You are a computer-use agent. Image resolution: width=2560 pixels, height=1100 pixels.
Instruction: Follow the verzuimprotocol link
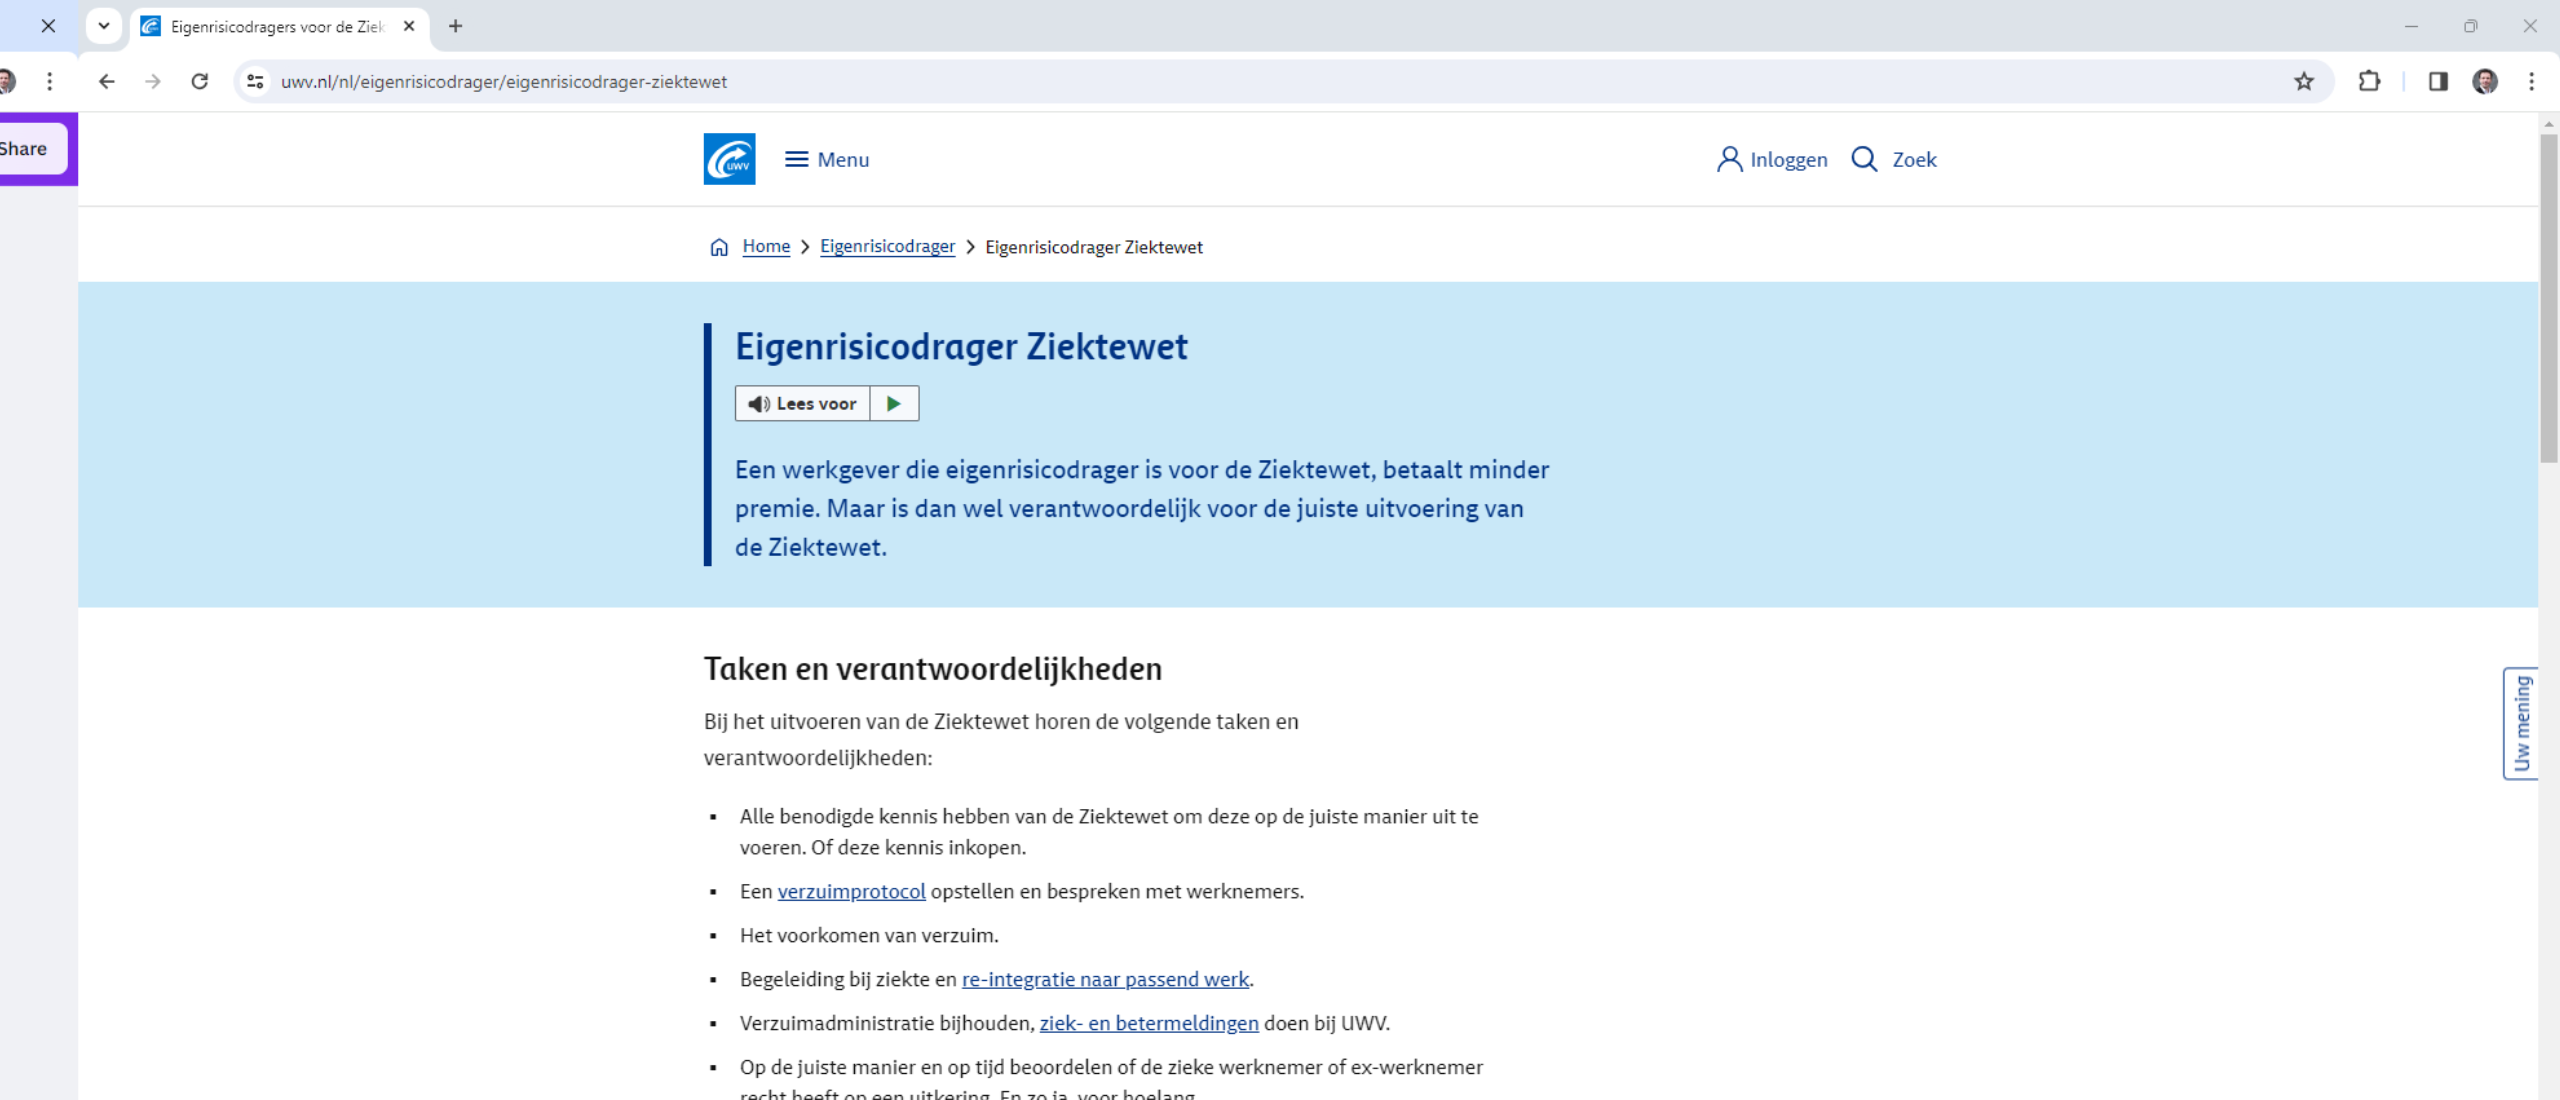point(851,891)
